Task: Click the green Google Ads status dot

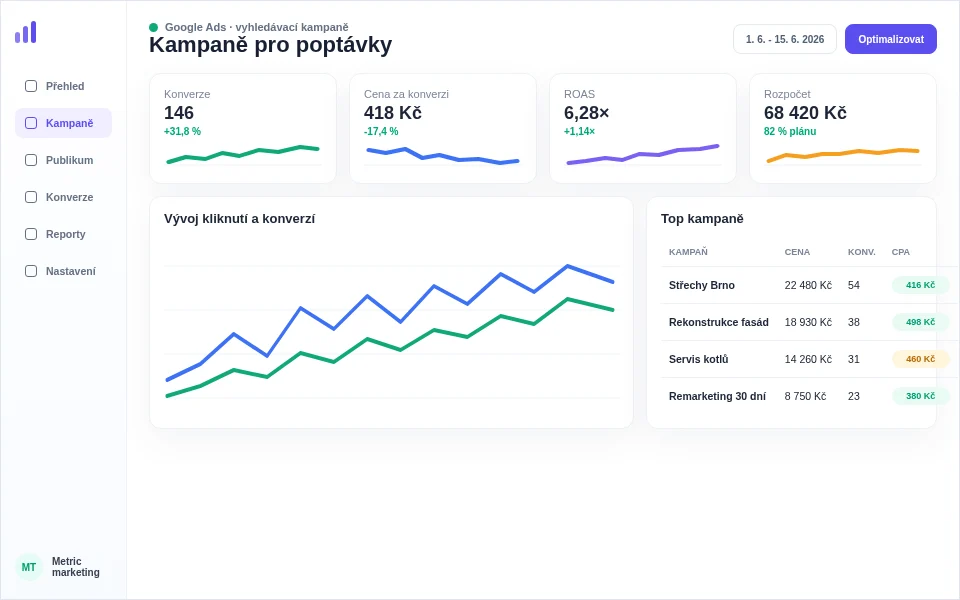Action: (x=154, y=28)
